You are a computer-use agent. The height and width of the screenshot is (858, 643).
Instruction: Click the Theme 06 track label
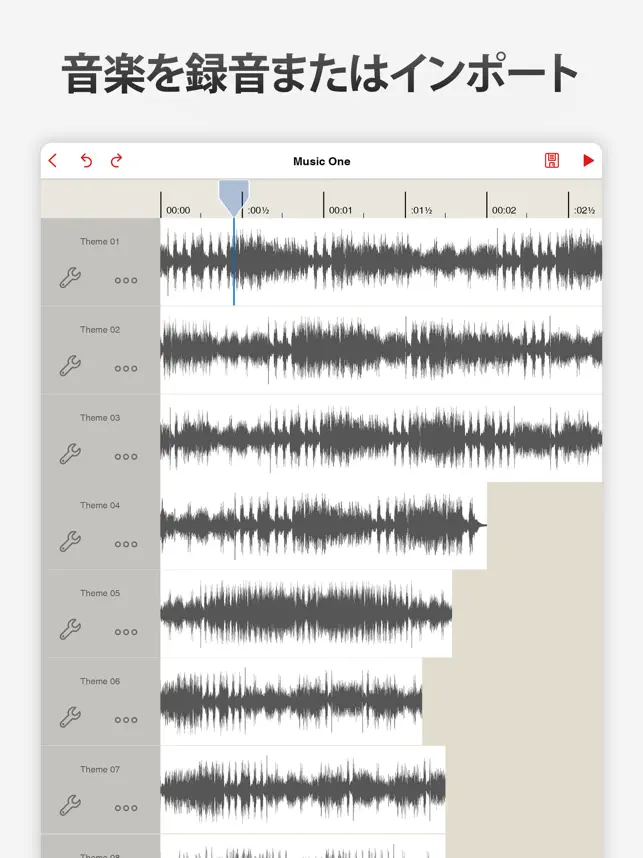[100, 681]
